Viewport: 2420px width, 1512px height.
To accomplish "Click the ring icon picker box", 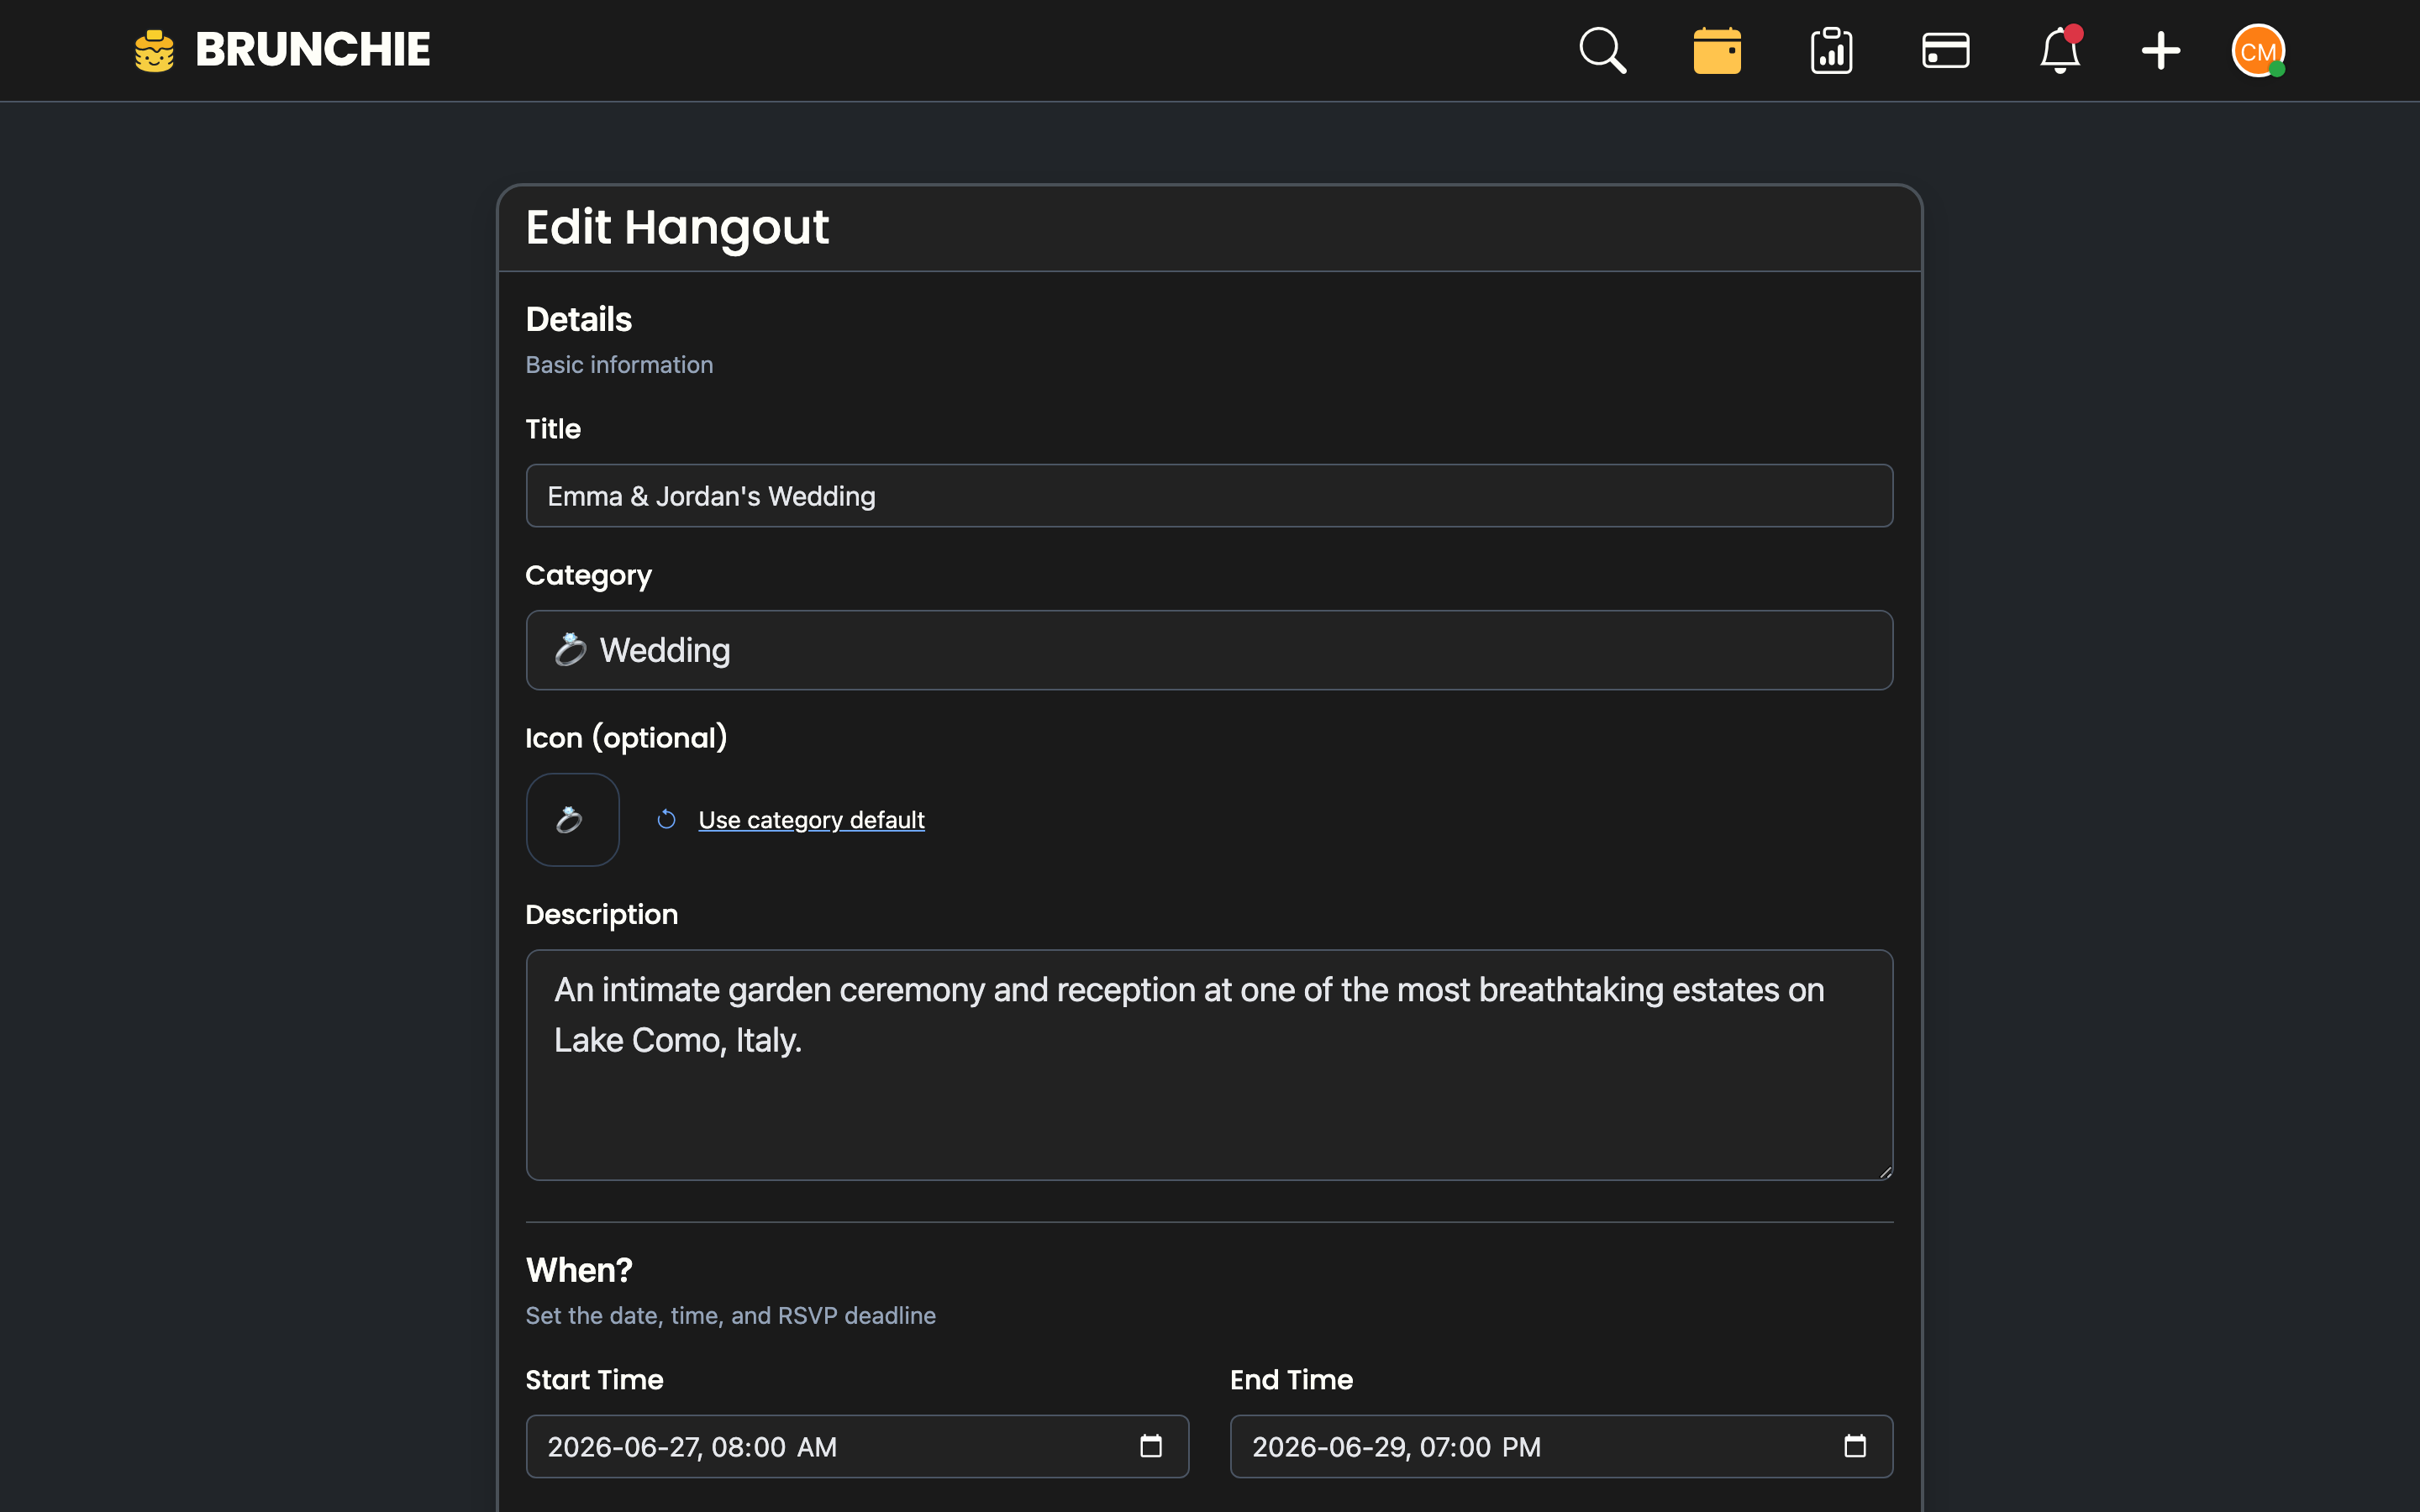I will 573,820.
